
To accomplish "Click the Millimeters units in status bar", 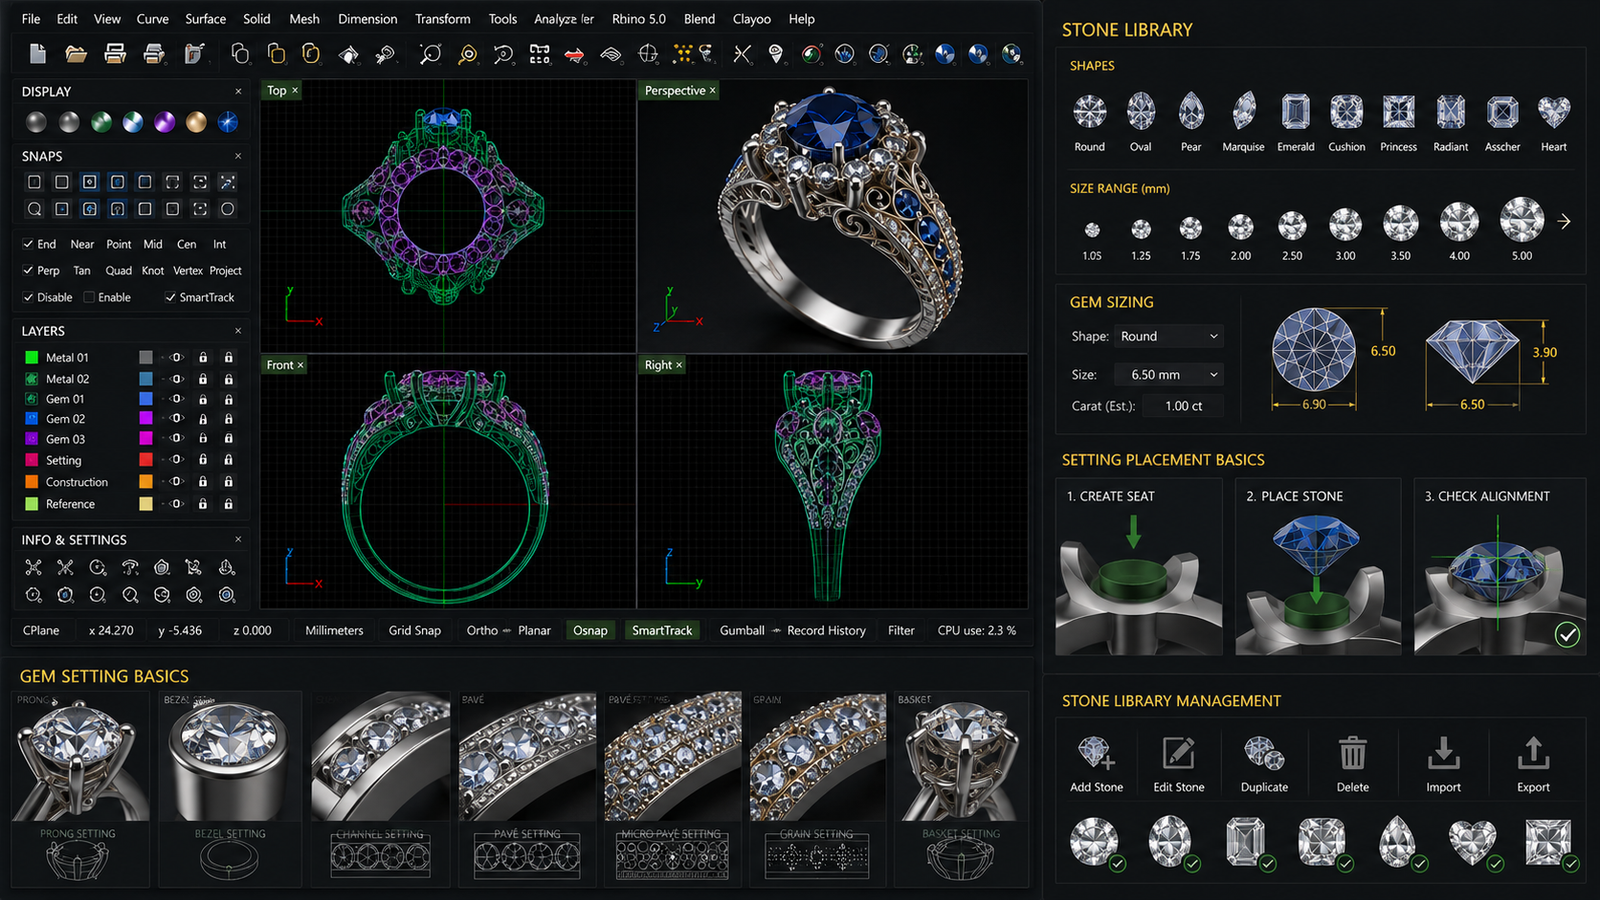I will click(x=334, y=630).
